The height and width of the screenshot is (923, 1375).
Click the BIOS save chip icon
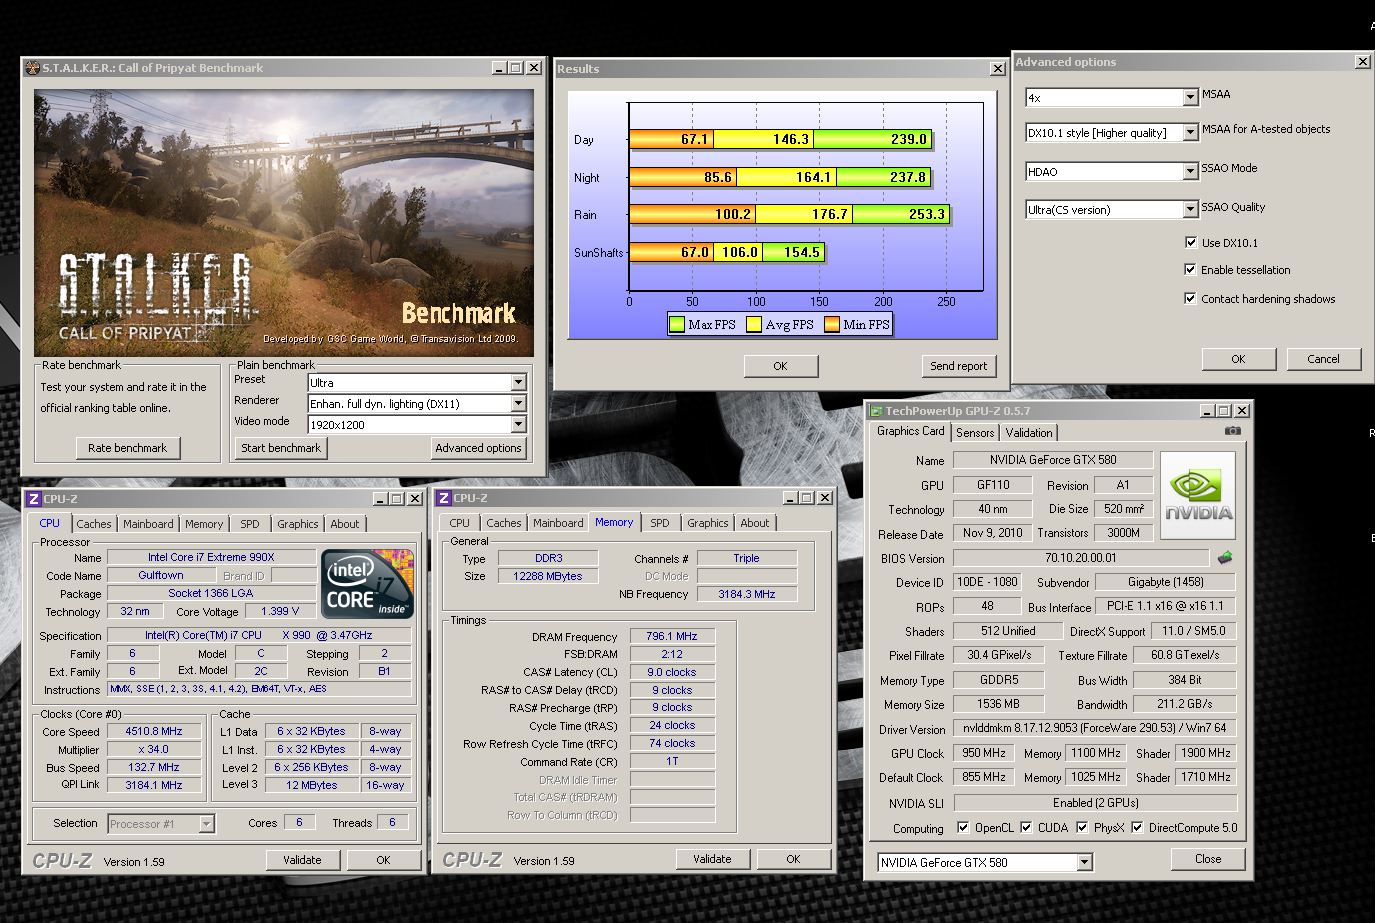[x=1225, y=558]
